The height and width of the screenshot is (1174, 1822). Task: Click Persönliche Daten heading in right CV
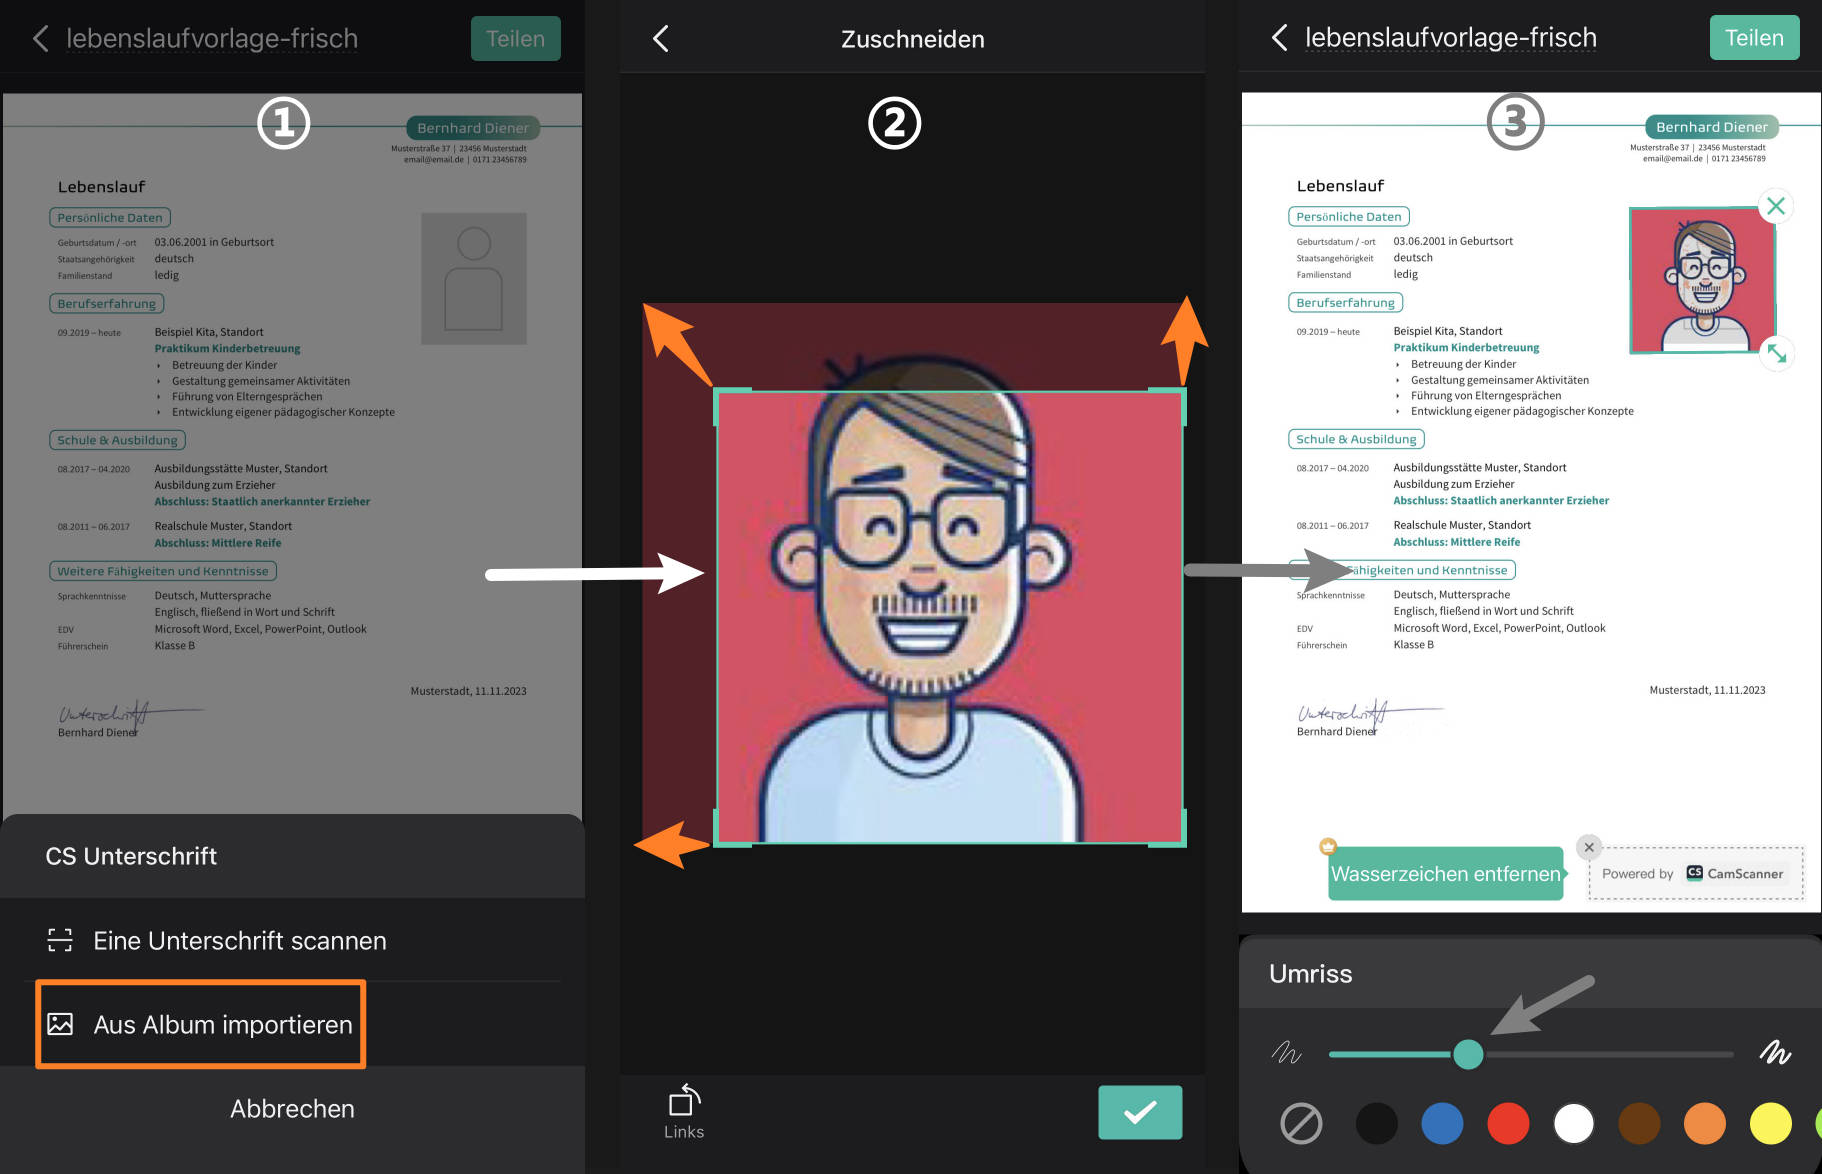point(1349,216)
